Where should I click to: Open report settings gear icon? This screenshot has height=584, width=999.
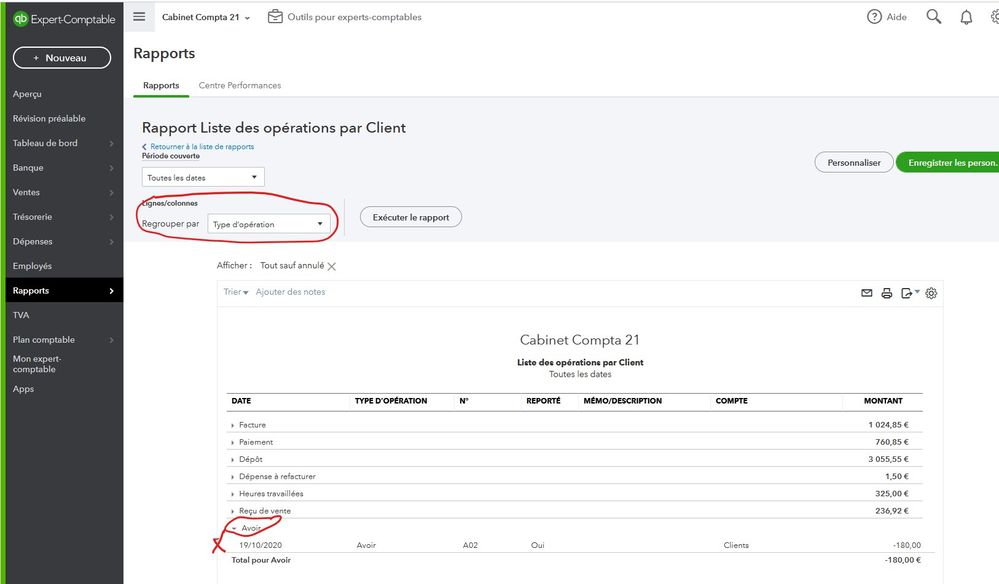(x=931, y=293)
